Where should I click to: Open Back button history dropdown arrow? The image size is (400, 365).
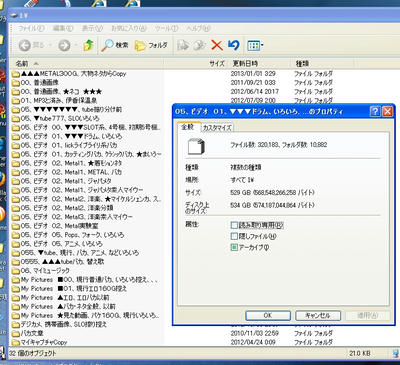coord(51,45)
